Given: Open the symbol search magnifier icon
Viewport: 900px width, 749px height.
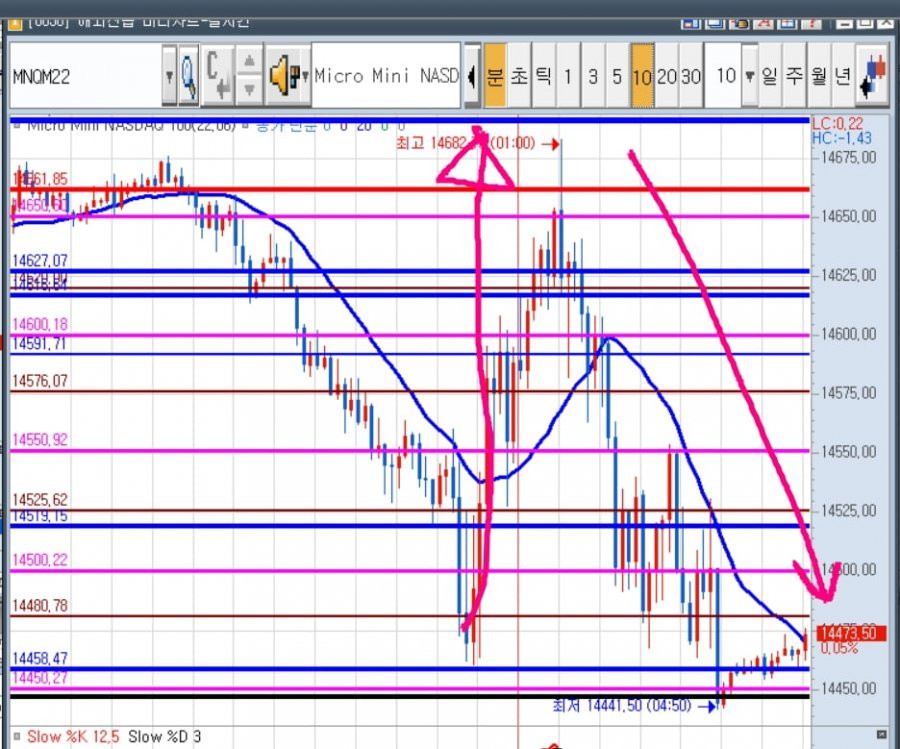Looking at the screenshot, I should (x=189, y=76).
